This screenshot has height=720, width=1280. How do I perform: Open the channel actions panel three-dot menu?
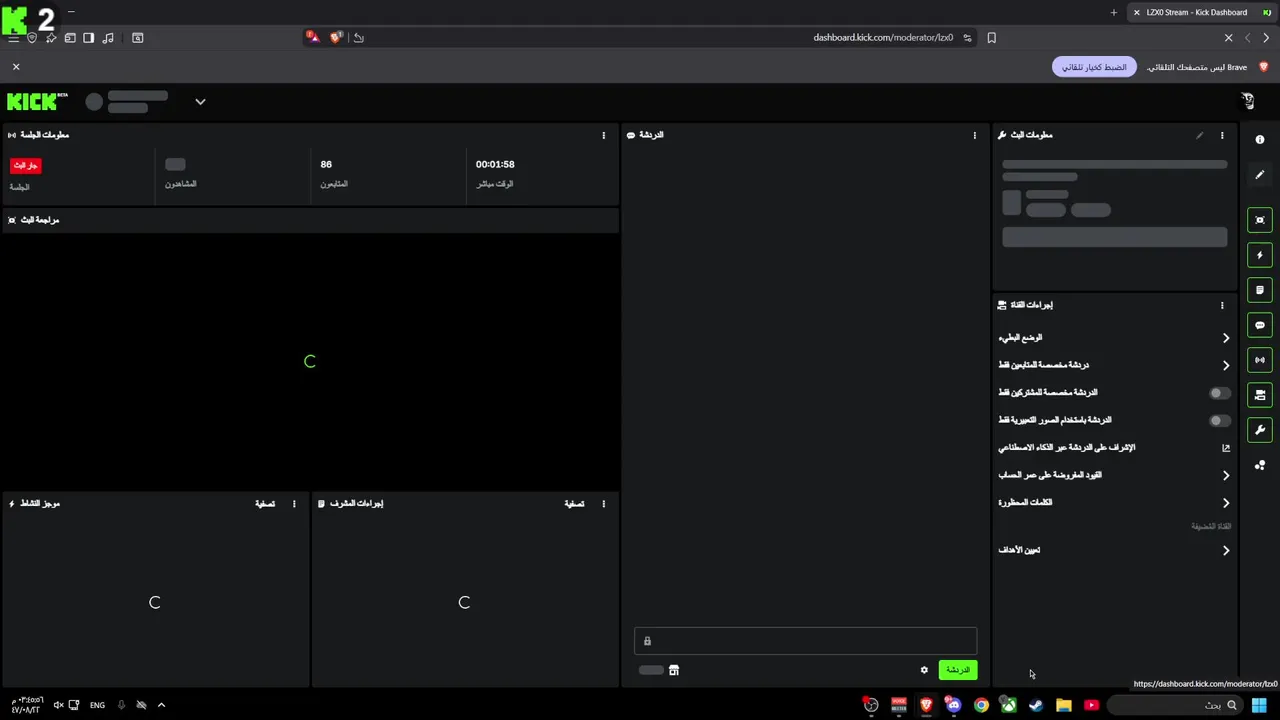(1222, 305)
